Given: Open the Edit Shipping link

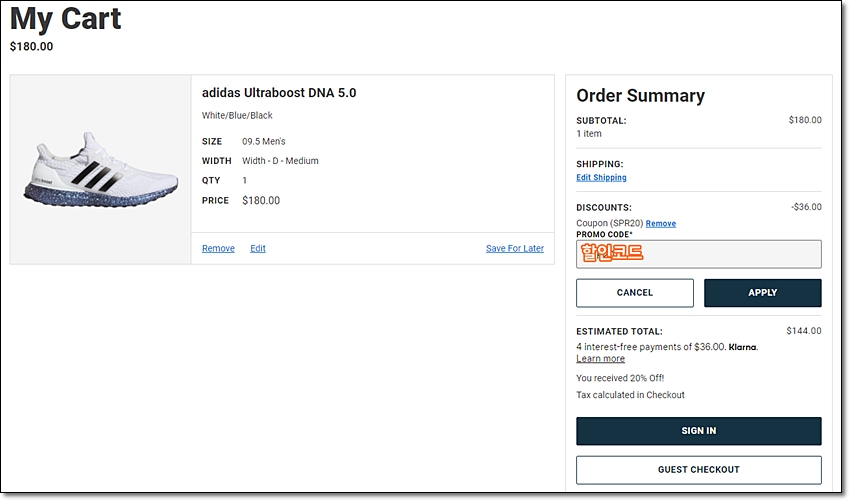Looking at the screenshot, I should coord(601,177).
